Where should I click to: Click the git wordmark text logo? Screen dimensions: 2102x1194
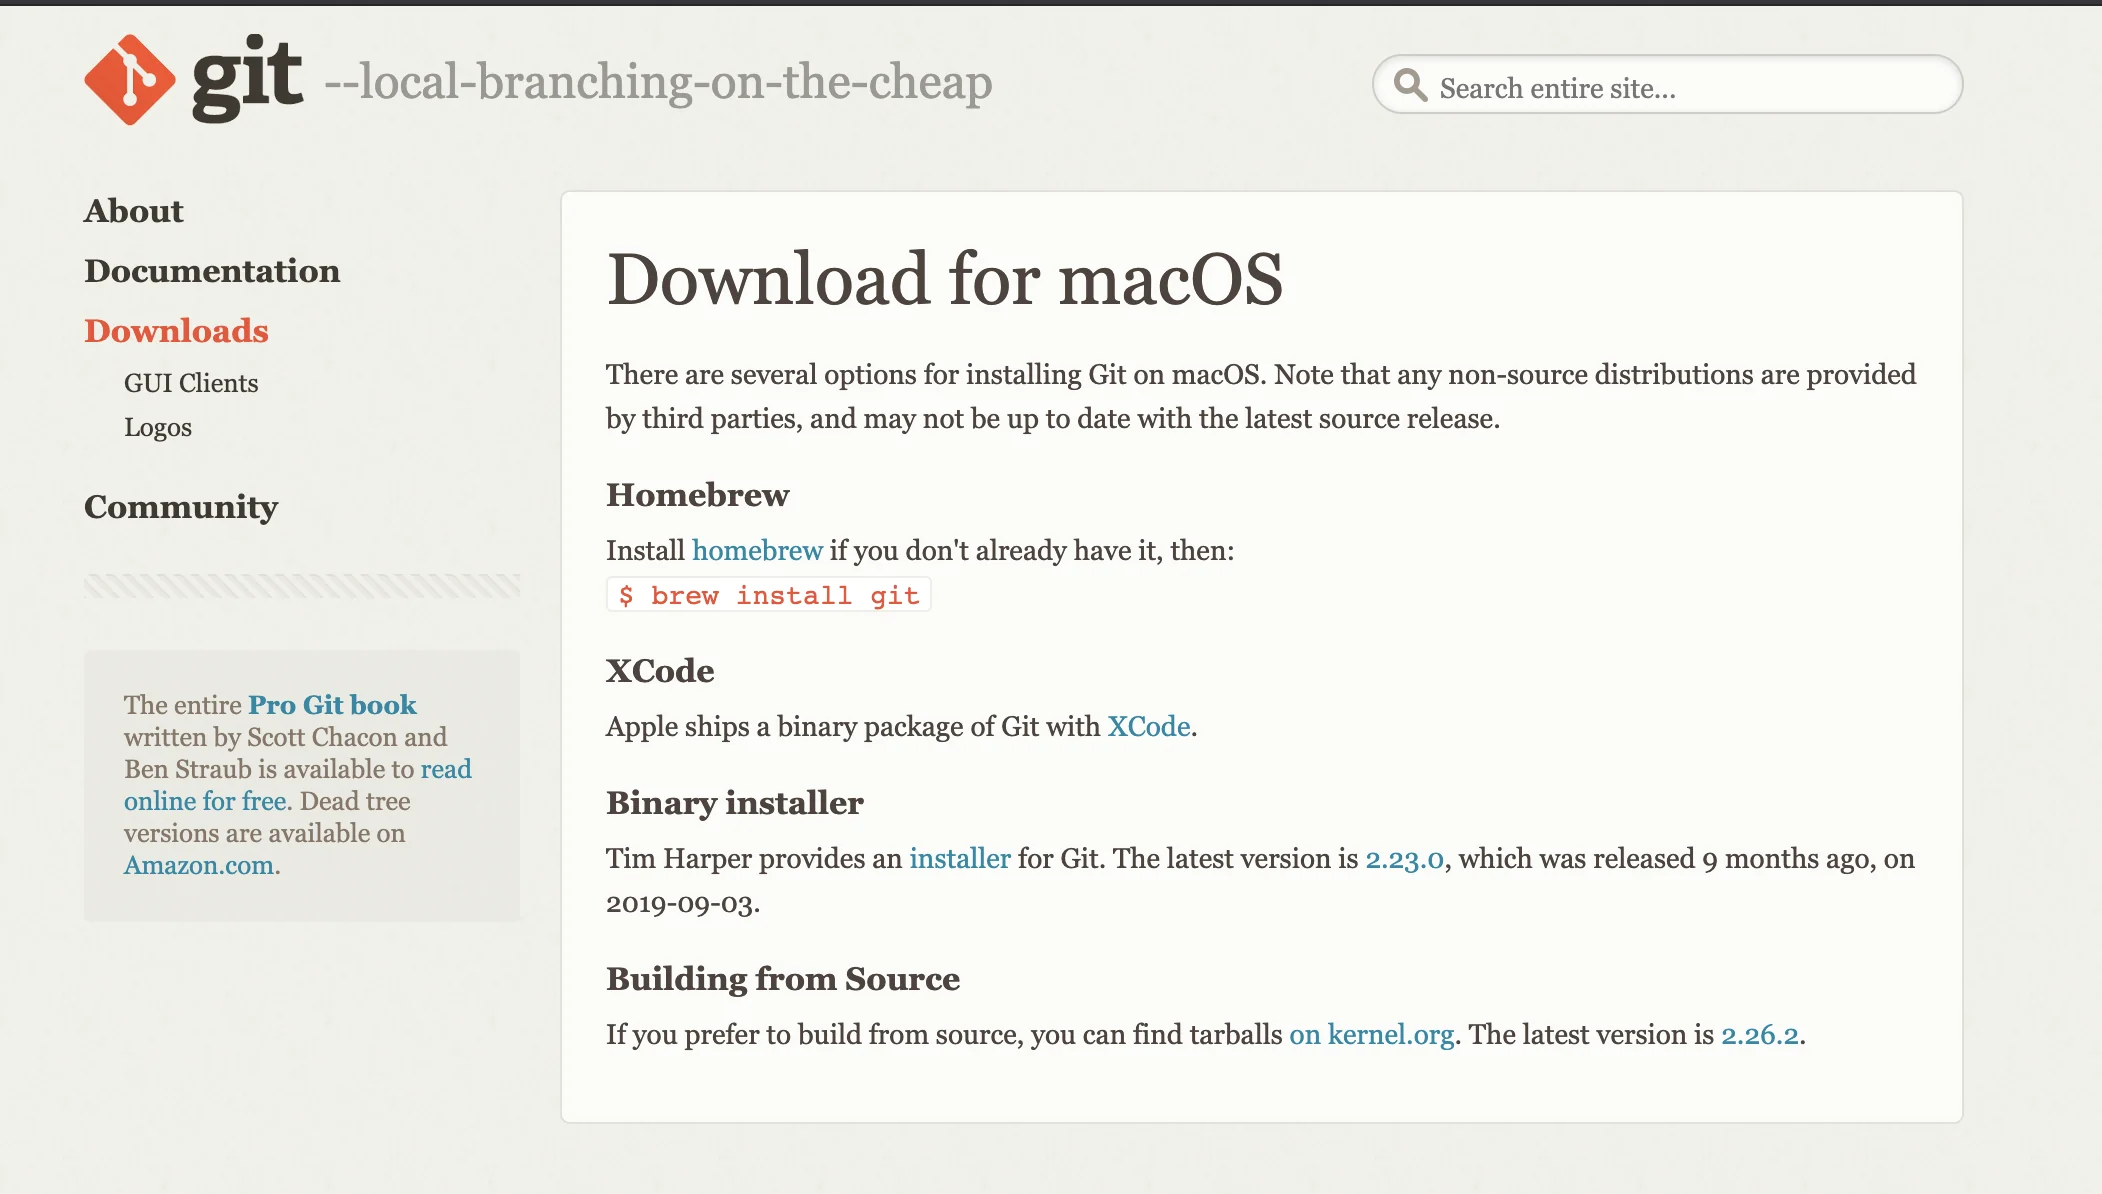coord(247,78)
